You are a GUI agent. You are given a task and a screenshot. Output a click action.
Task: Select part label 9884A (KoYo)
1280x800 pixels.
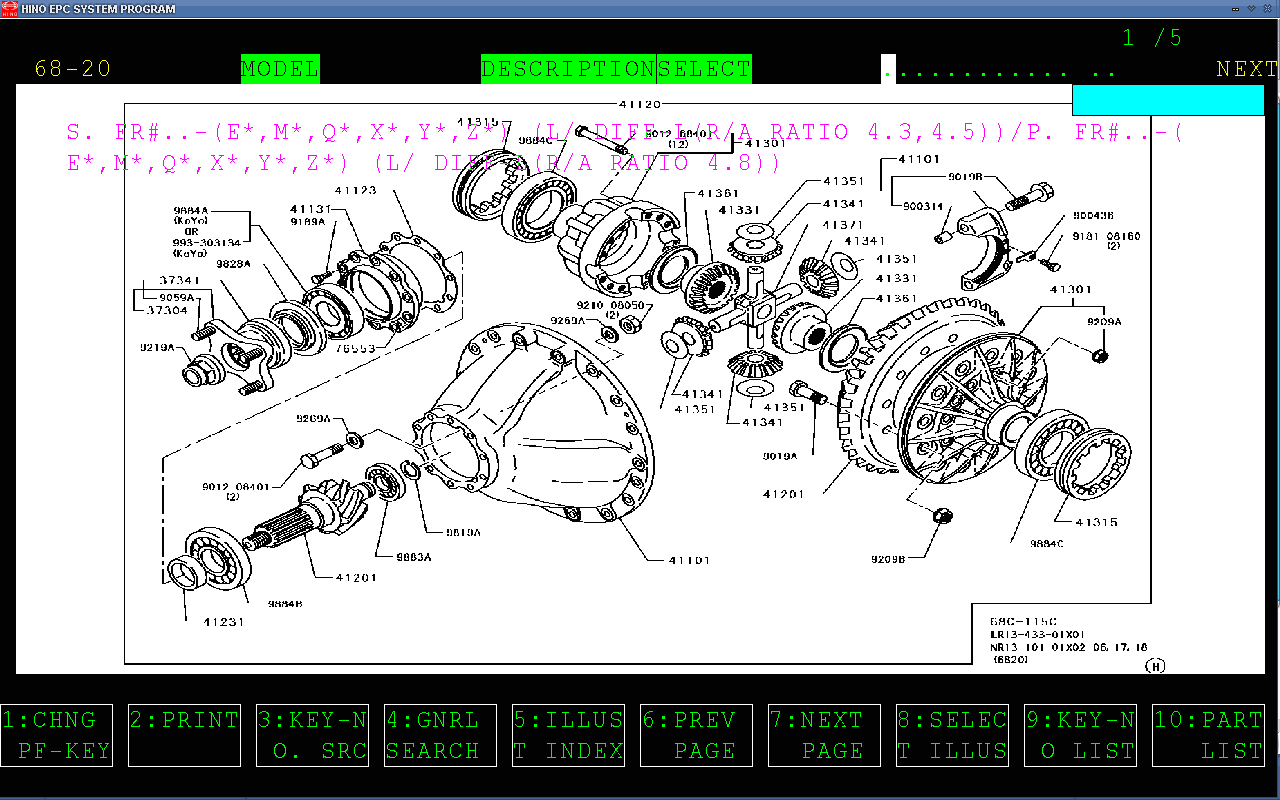click(x=191, y=215)
